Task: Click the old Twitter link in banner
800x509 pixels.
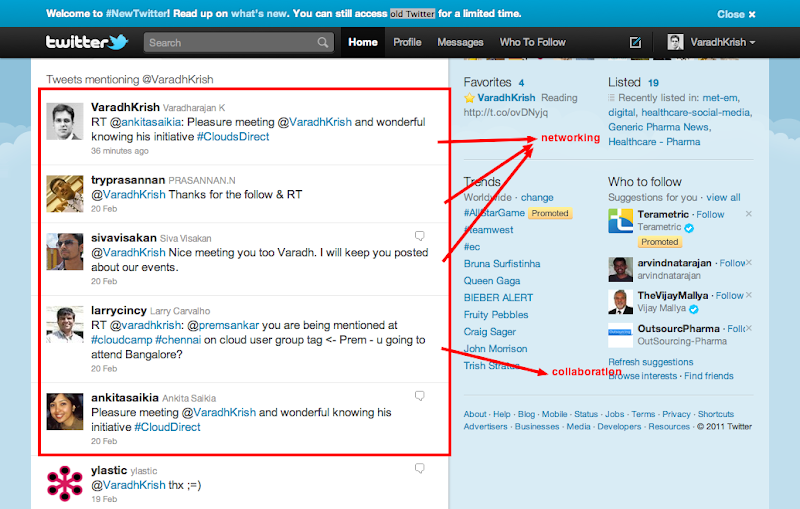Action: [x=412, y=14]
